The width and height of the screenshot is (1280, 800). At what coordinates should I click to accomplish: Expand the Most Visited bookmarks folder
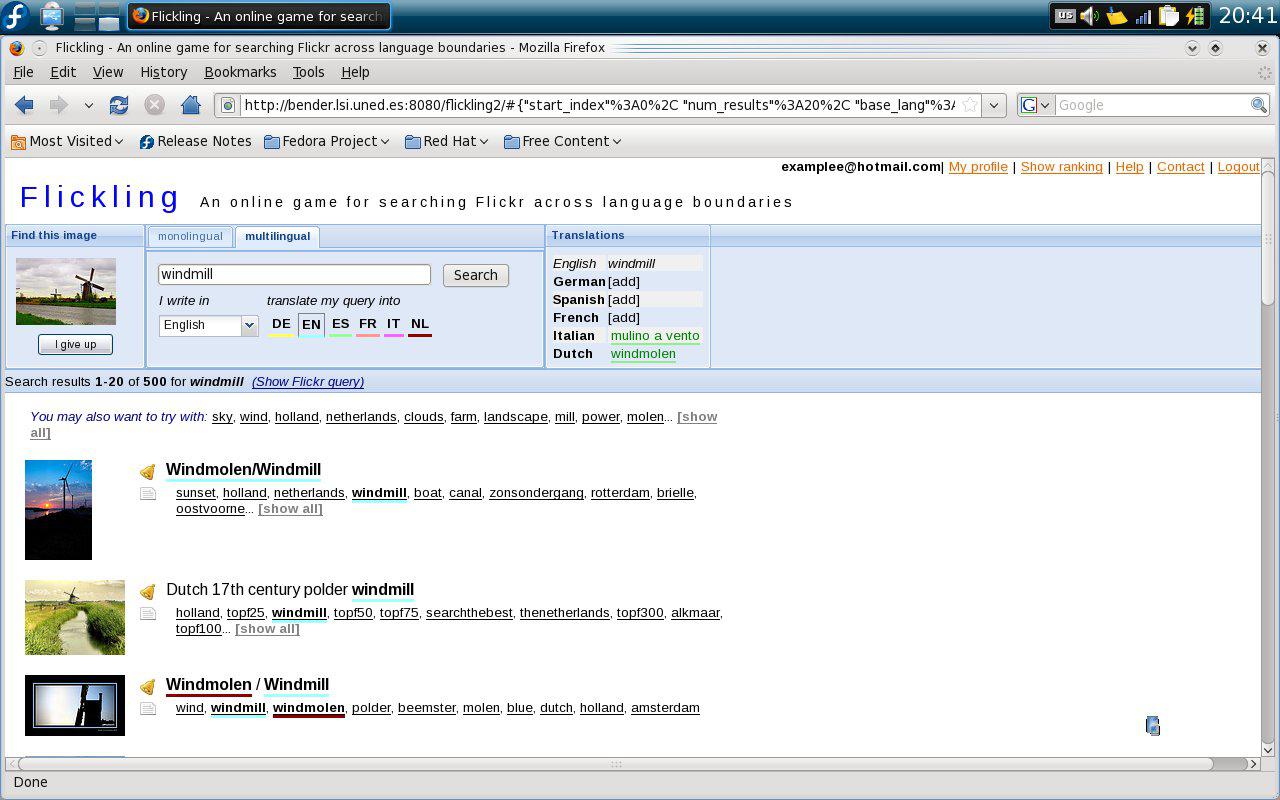(67, 141)
